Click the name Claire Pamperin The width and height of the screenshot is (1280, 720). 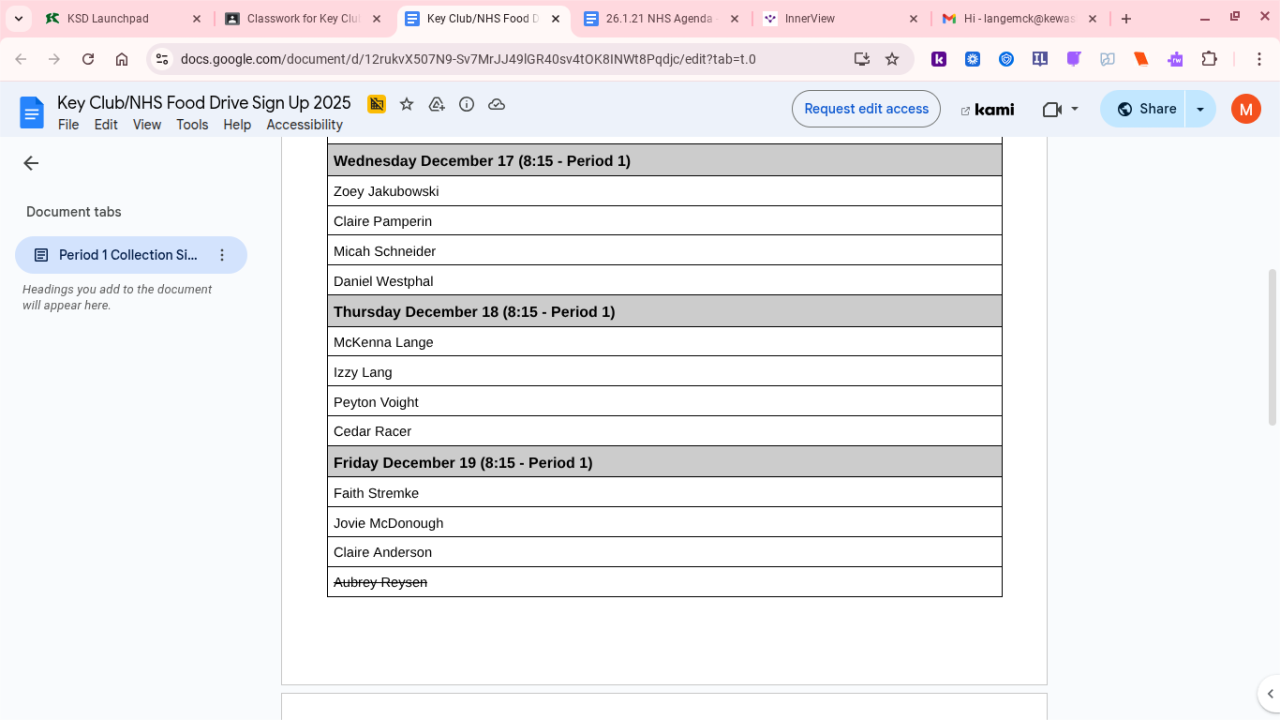(383, 221)
